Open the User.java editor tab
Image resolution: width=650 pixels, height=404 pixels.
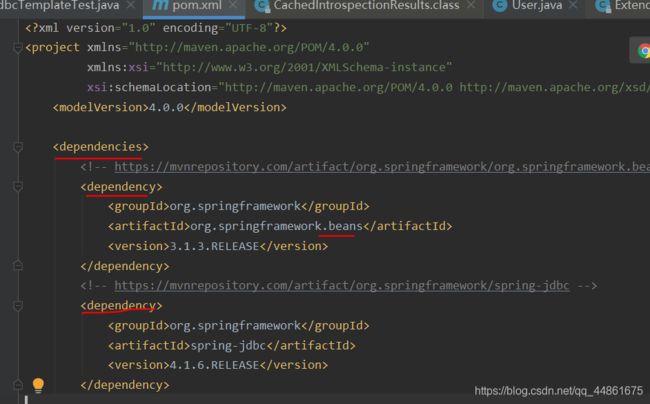click(x=537, y=6)
